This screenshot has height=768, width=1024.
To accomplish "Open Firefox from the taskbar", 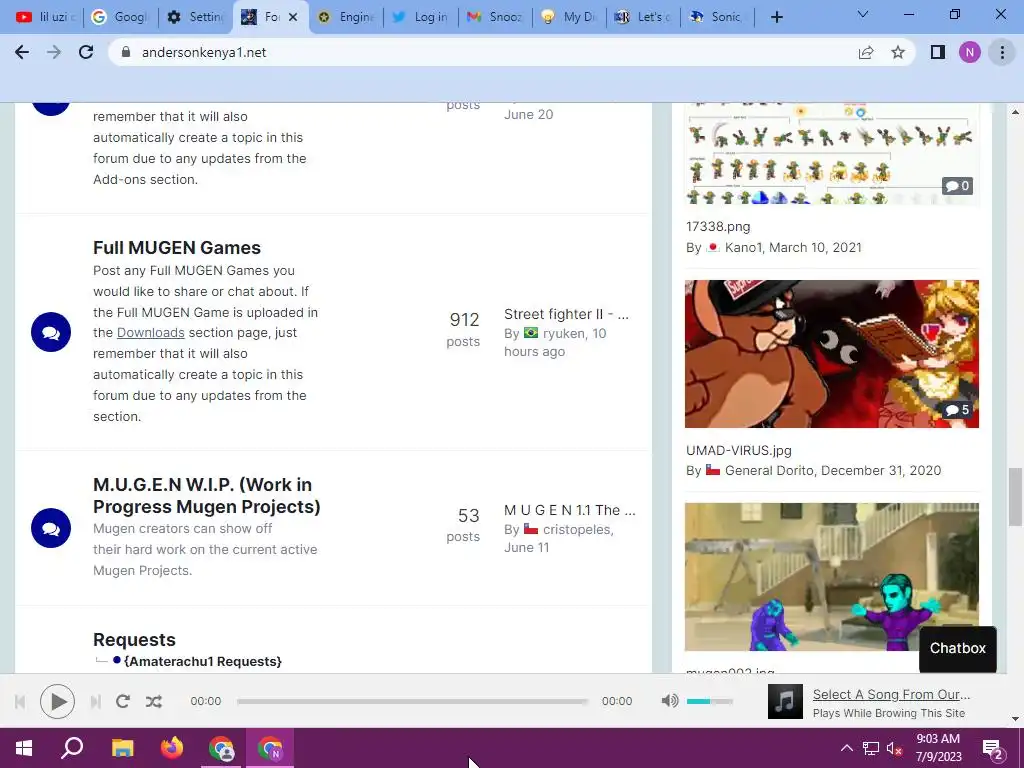I will click(172, 748).
